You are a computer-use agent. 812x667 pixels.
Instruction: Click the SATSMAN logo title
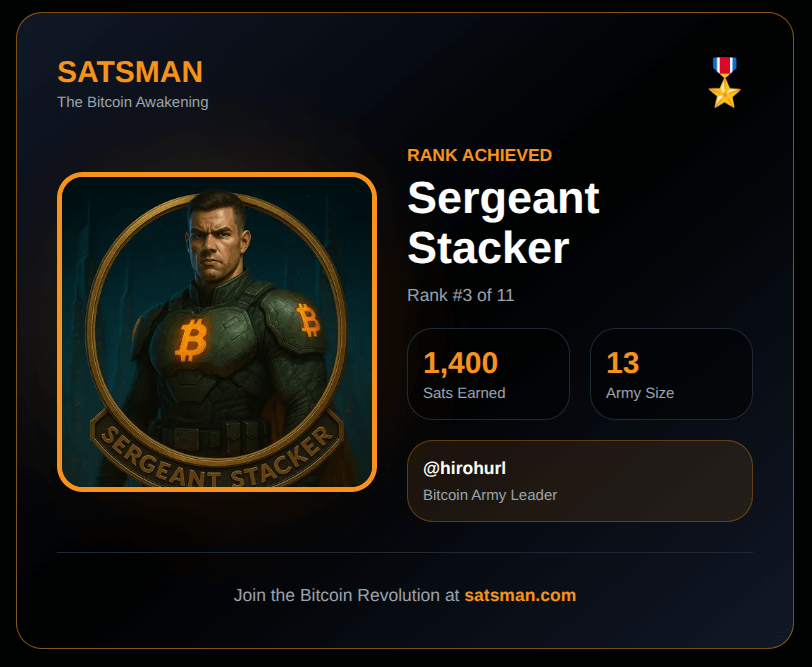[x=130, y=72]
